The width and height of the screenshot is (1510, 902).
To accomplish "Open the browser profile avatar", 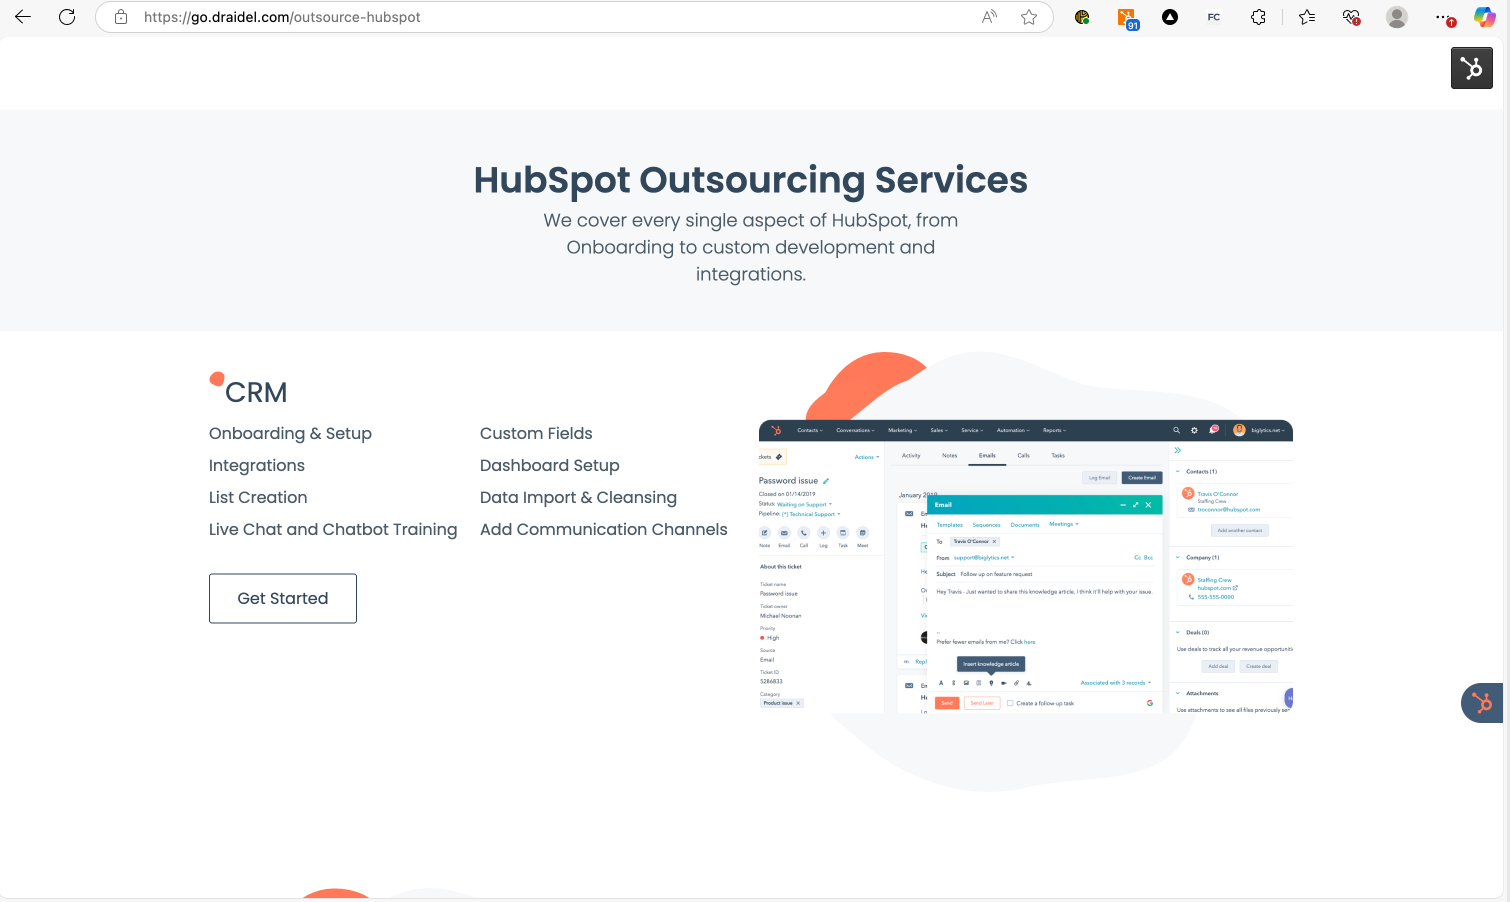I will pyautogui.click(x=1397, y=17).
